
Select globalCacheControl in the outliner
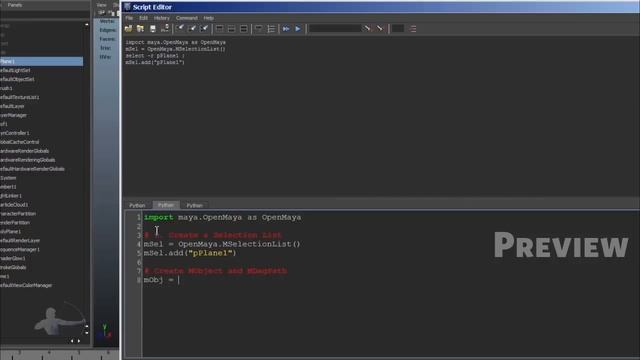(x=20, y=142)
